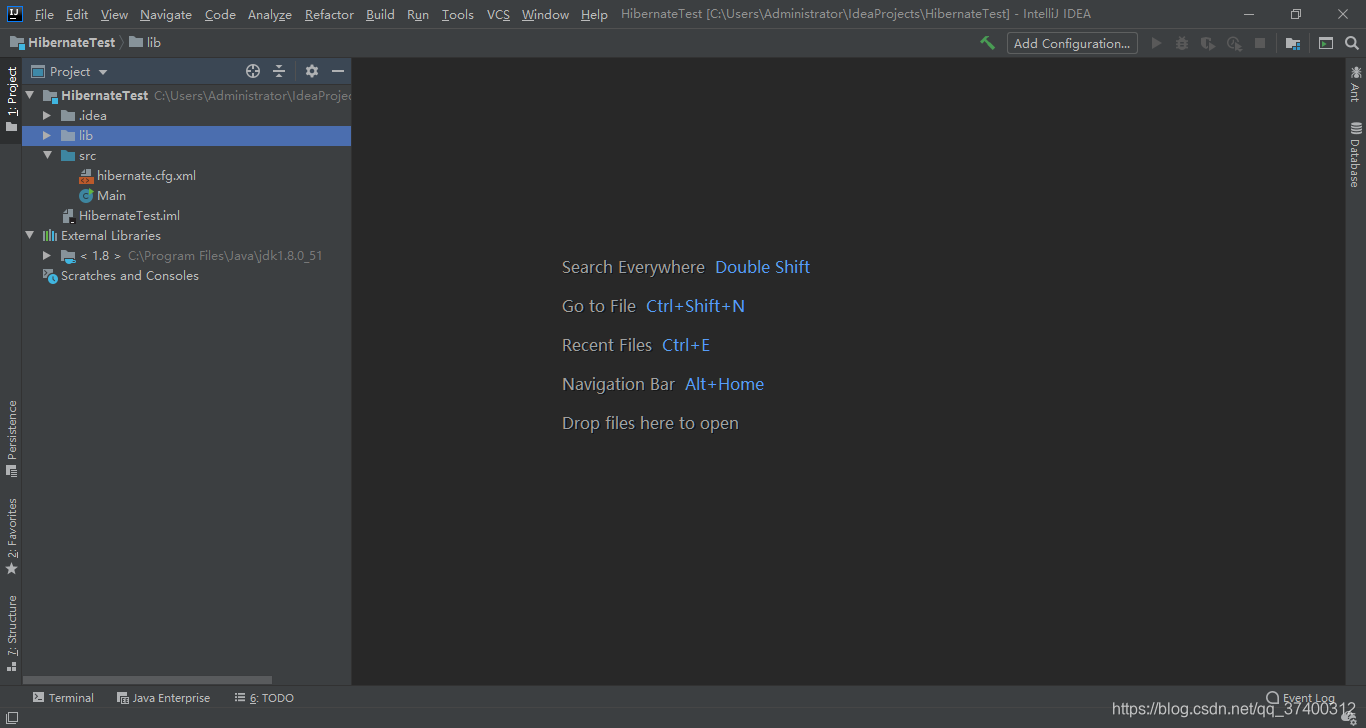Viewport: 1366px width, 728px height.
Task: Expand the .idea folder arrow
Action: point(47,115)
